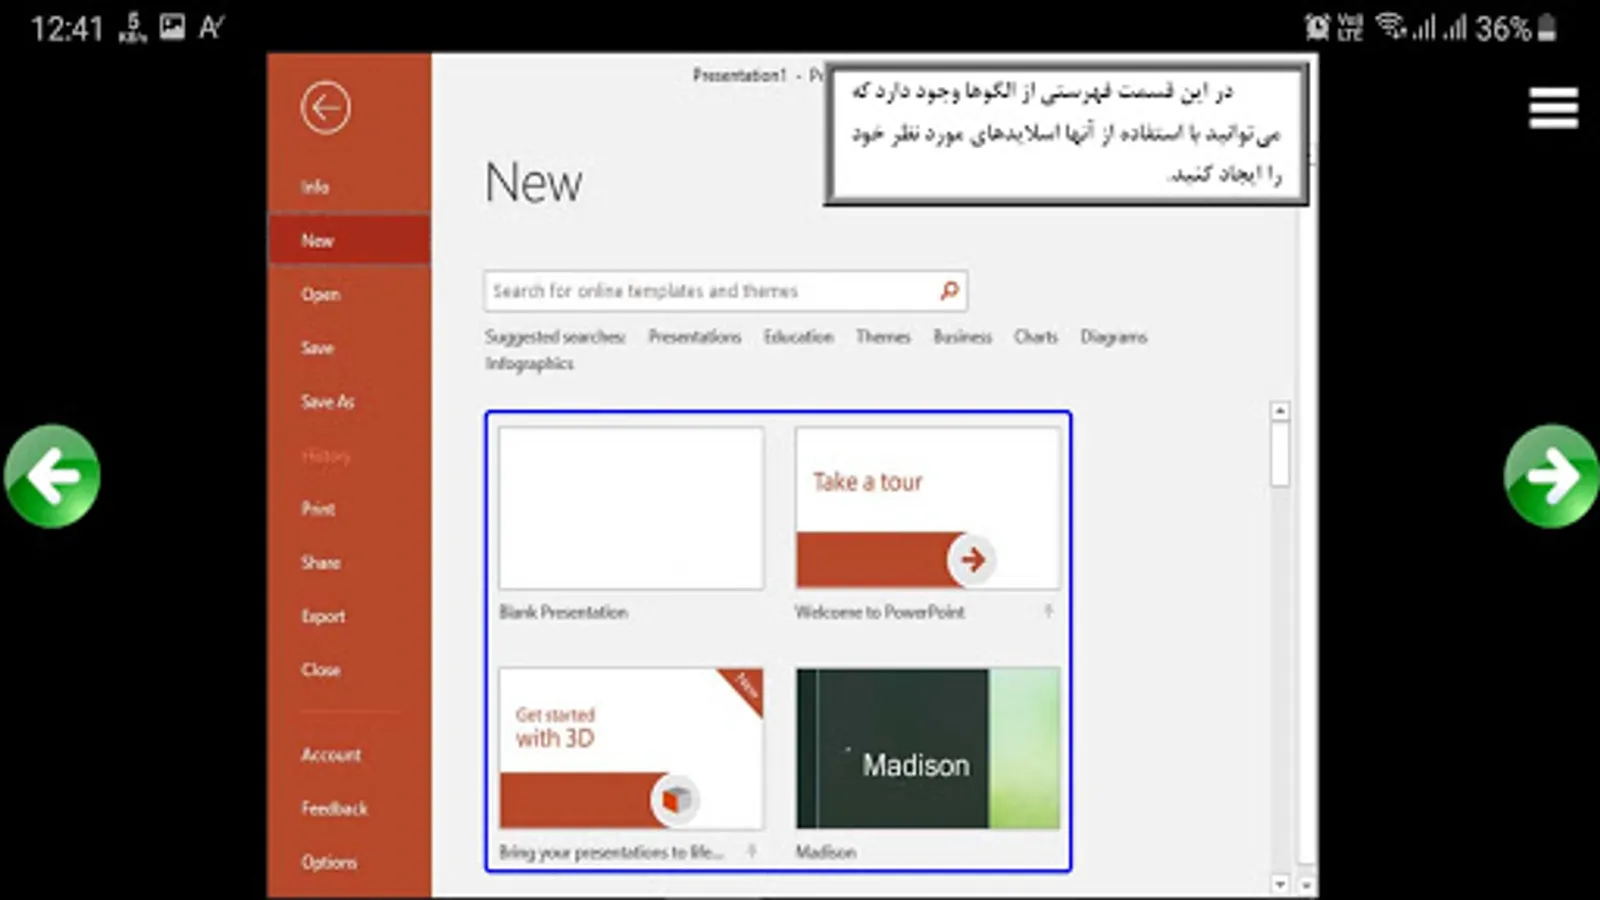Click the template list scrollbar thumb

1280,454
